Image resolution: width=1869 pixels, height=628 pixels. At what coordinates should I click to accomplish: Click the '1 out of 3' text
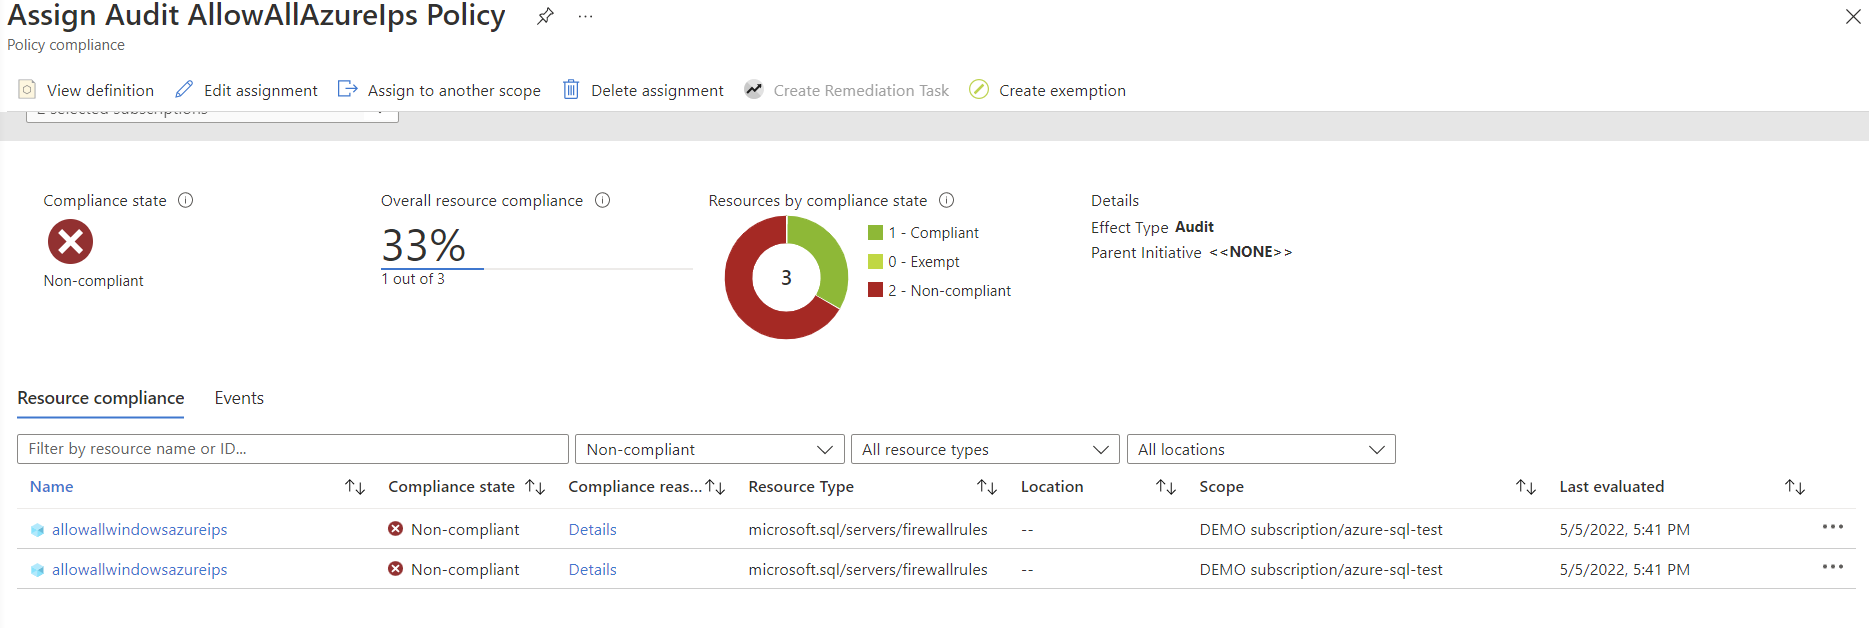coord(413,279)
